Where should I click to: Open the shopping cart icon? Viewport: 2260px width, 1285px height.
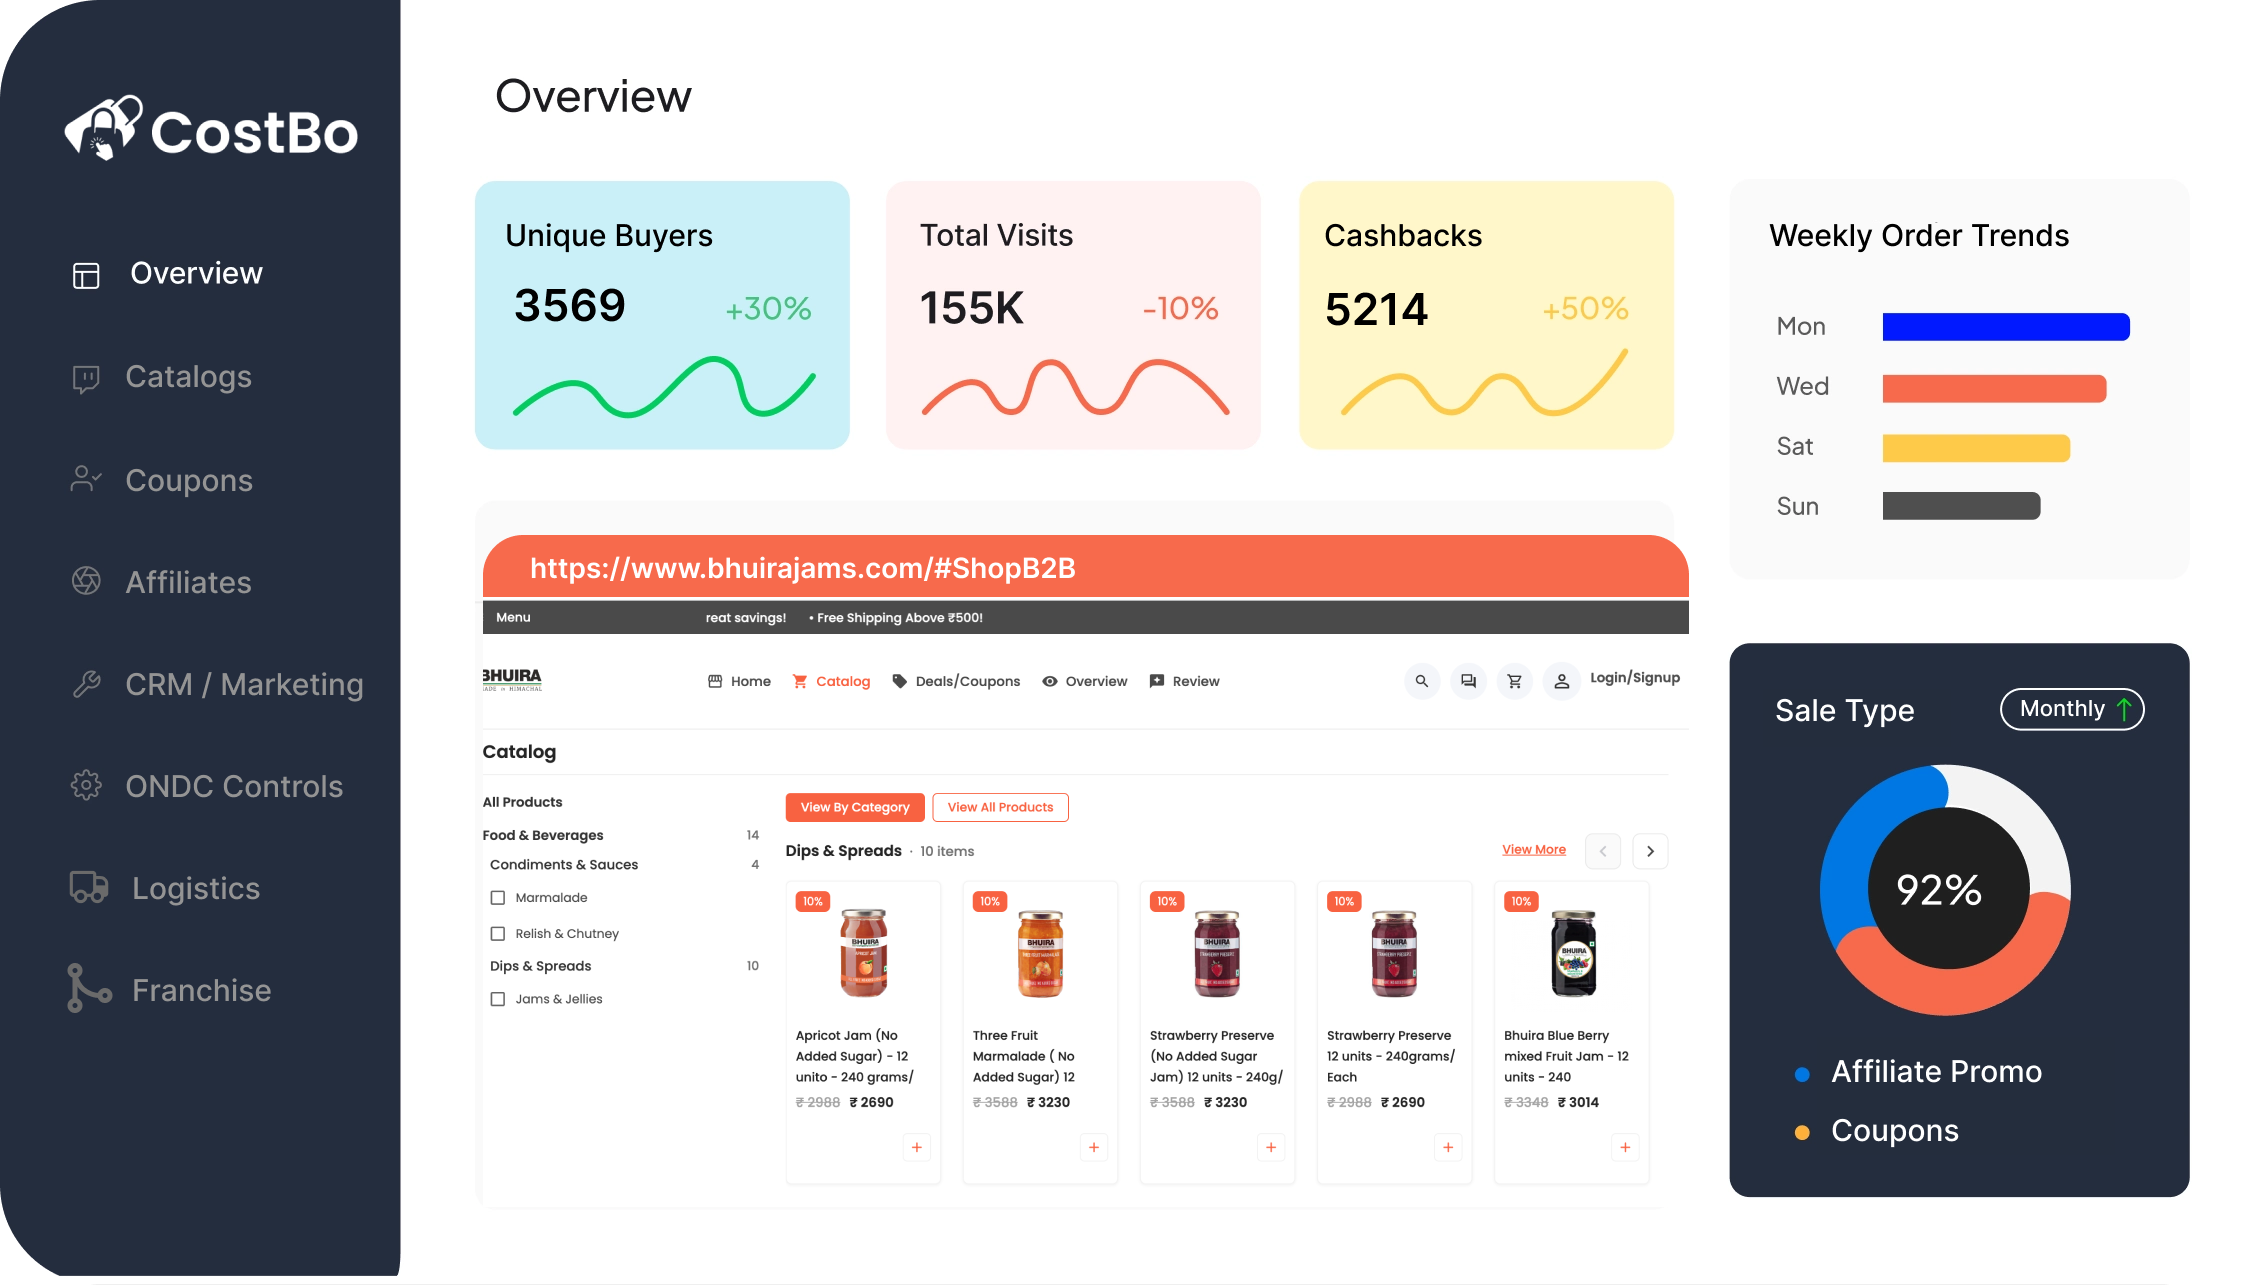pos(1515,681)
